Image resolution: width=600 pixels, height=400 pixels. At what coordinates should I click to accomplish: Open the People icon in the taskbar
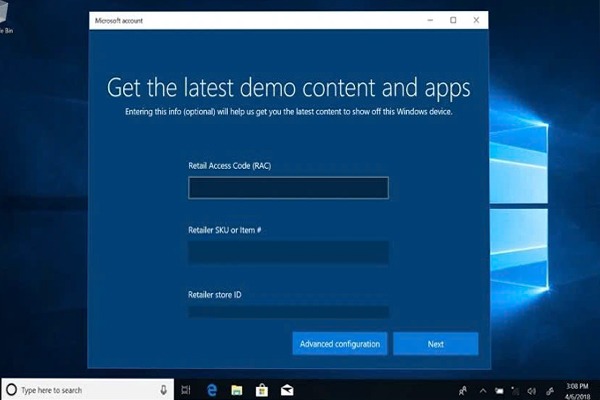tap(463, 391)
